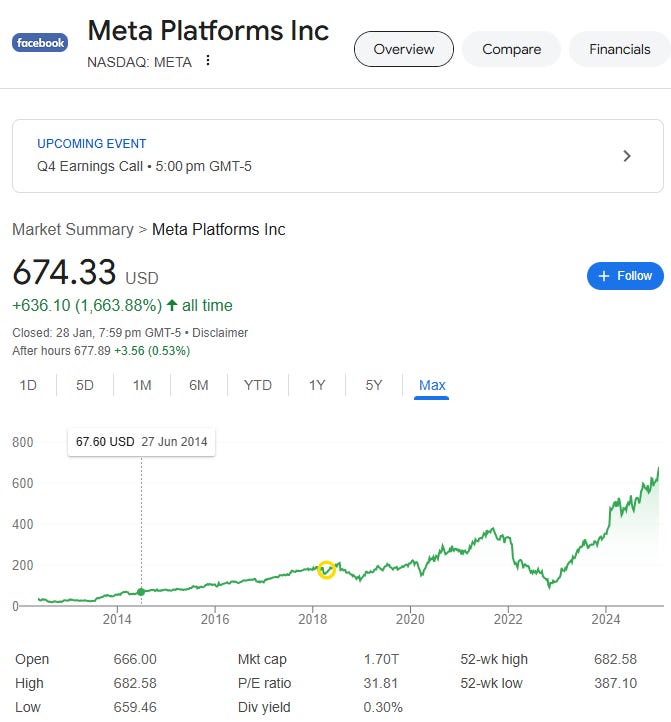Select the Overview tab
The image size is (671, 722).
tap(404, 49)
